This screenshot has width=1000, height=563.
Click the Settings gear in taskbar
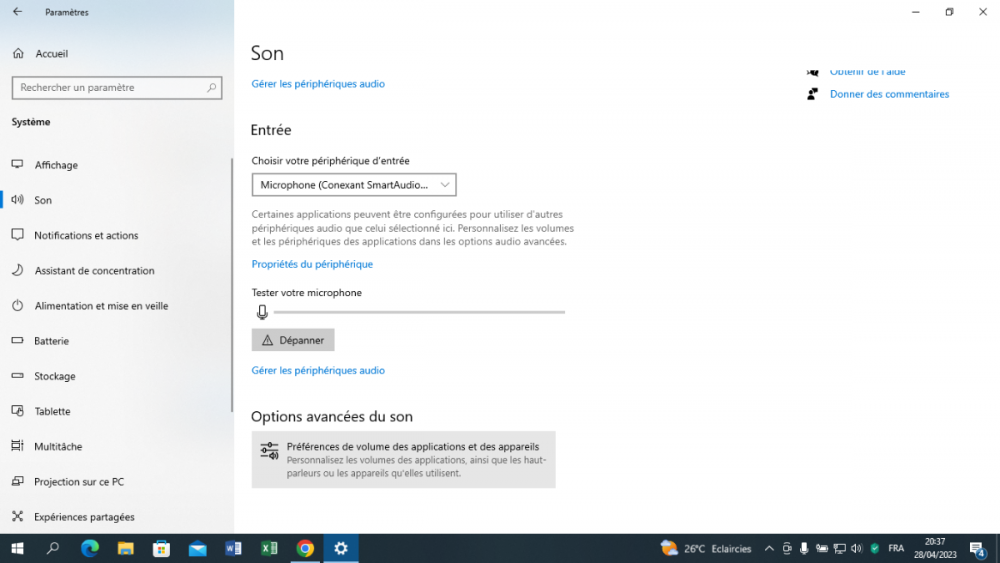point(341,548)
